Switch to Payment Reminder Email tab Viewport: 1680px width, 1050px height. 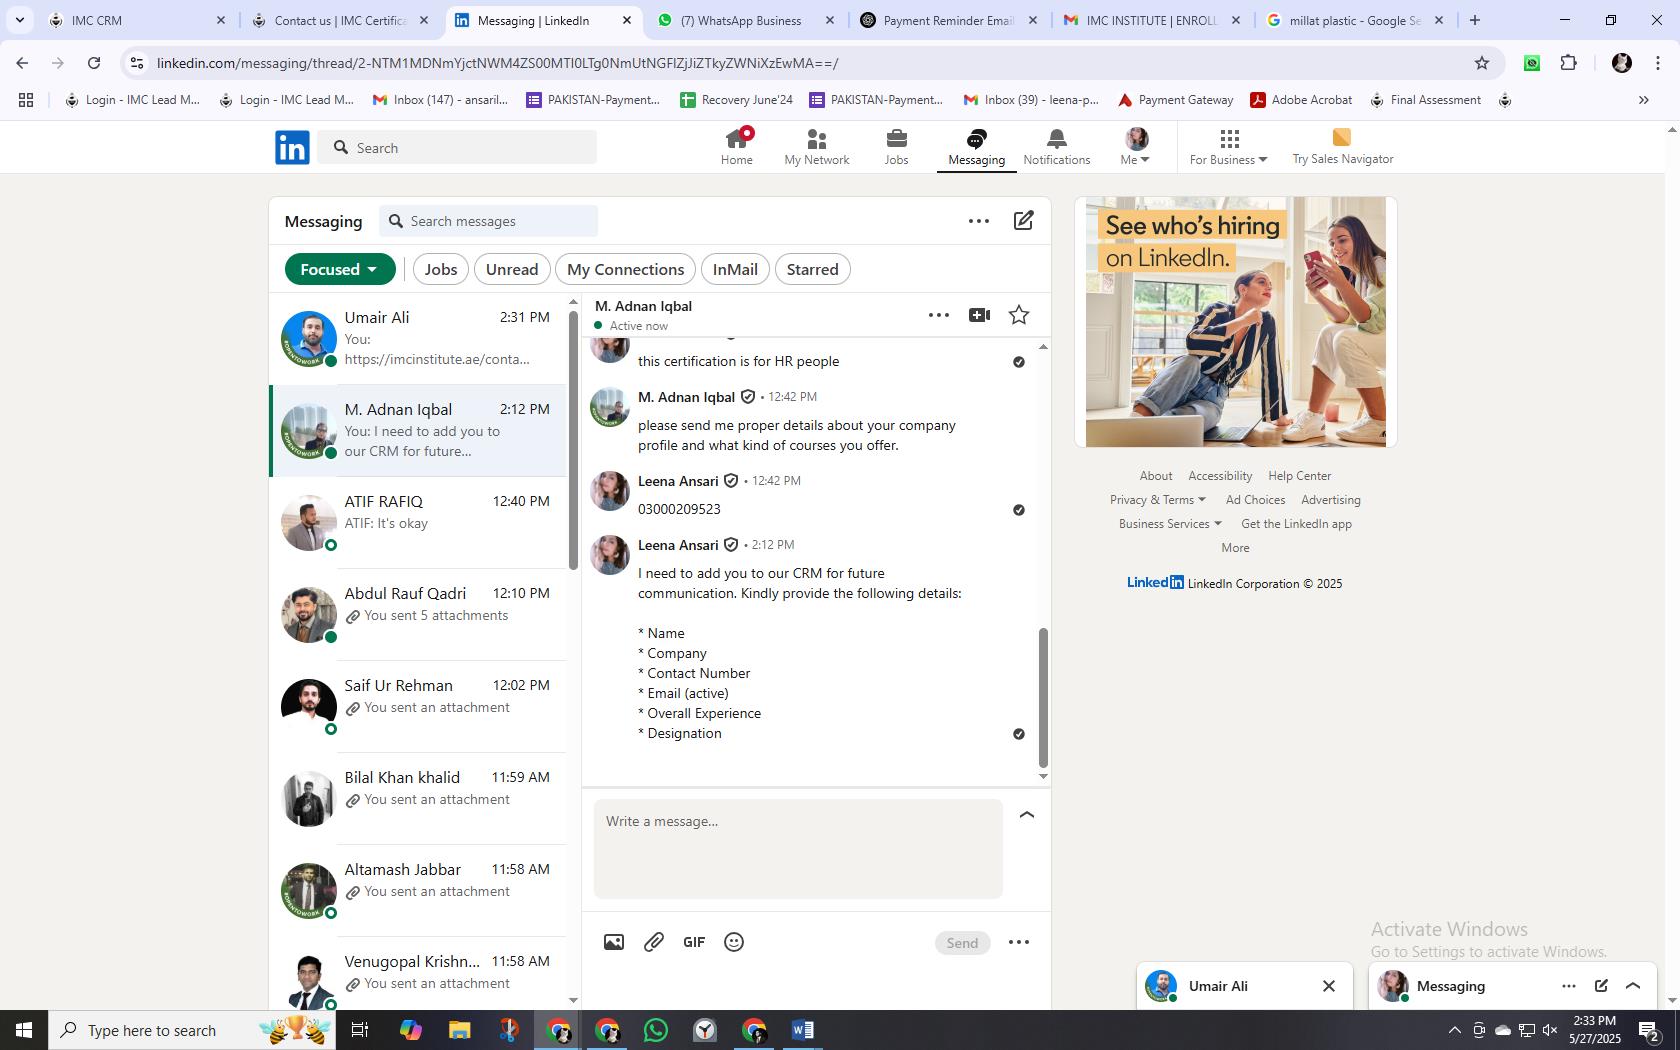pyautogui.click(x=948, y=20)
